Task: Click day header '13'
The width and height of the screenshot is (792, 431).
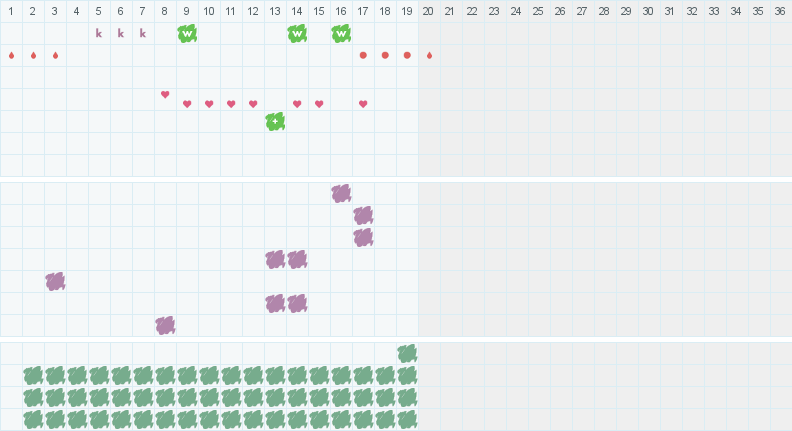Action: (275, 11)
